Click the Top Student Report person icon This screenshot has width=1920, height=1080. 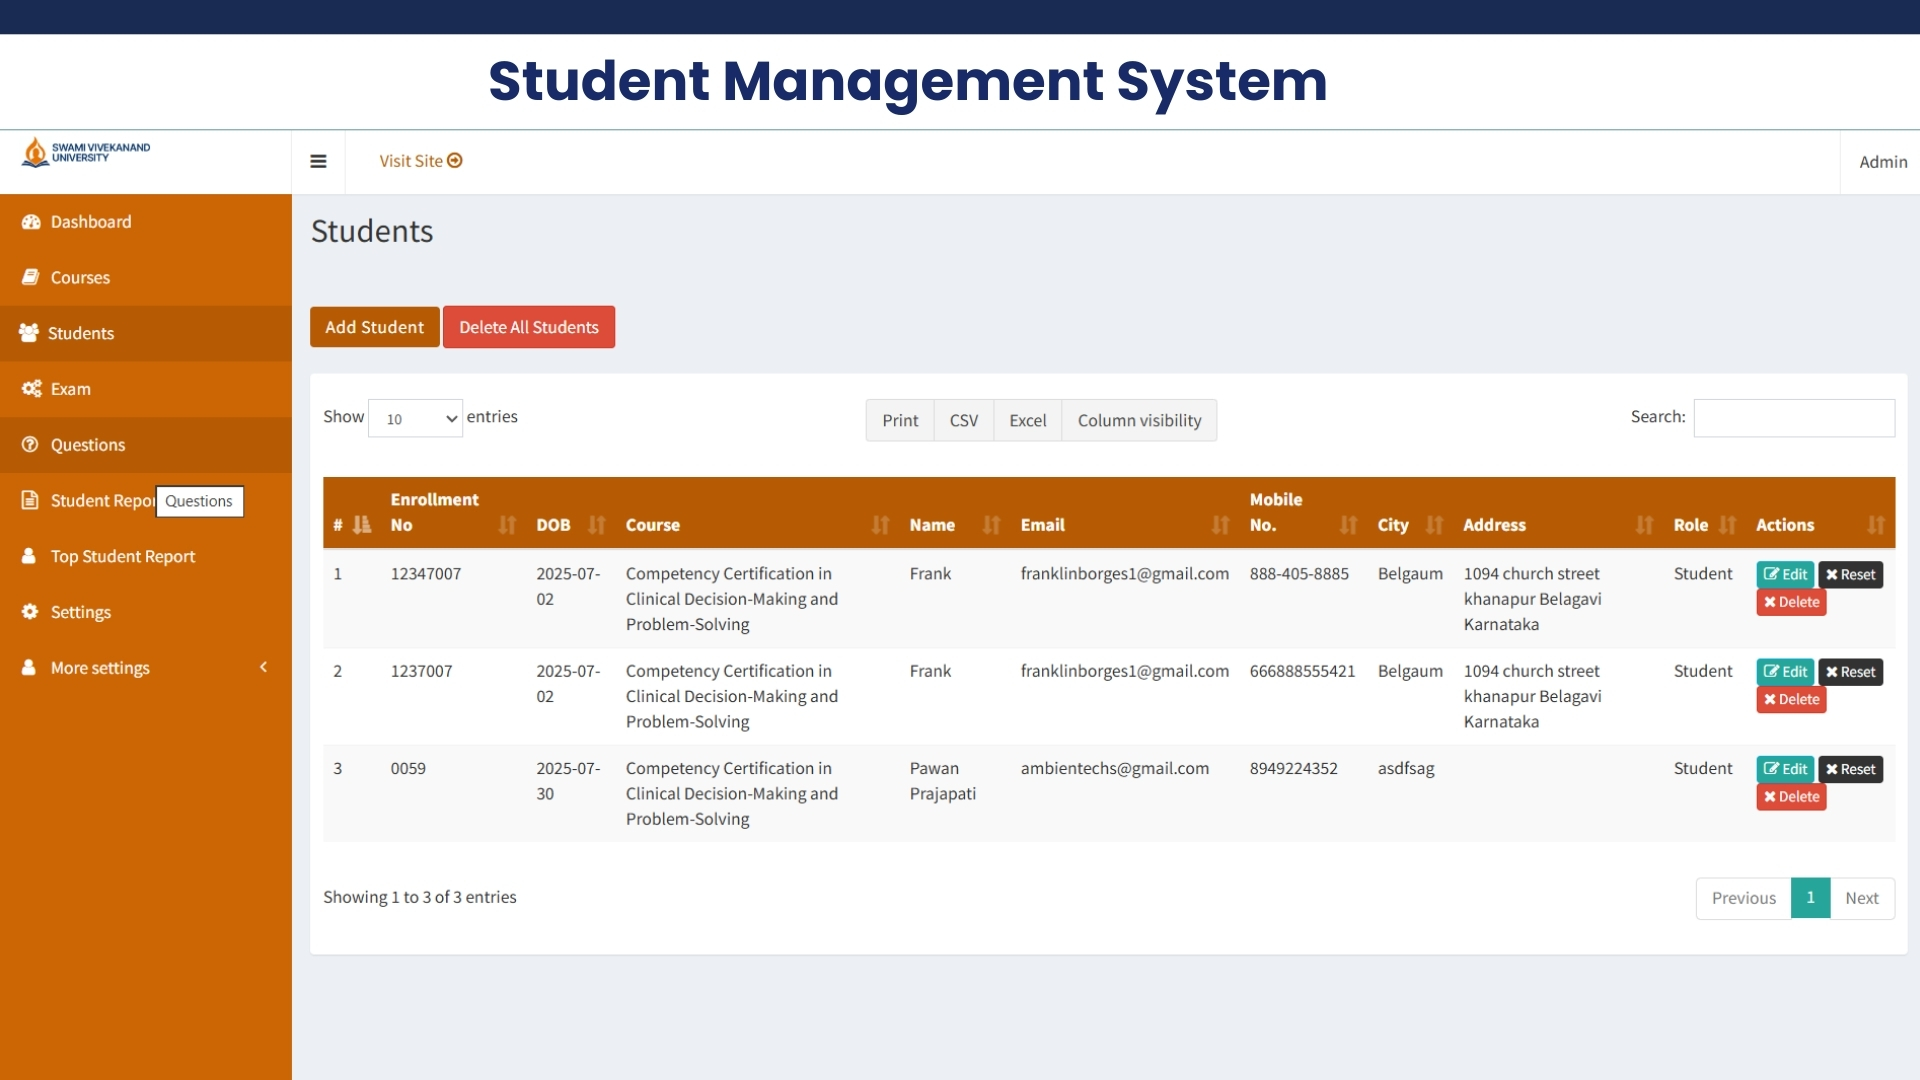click(x=28, y=556)
